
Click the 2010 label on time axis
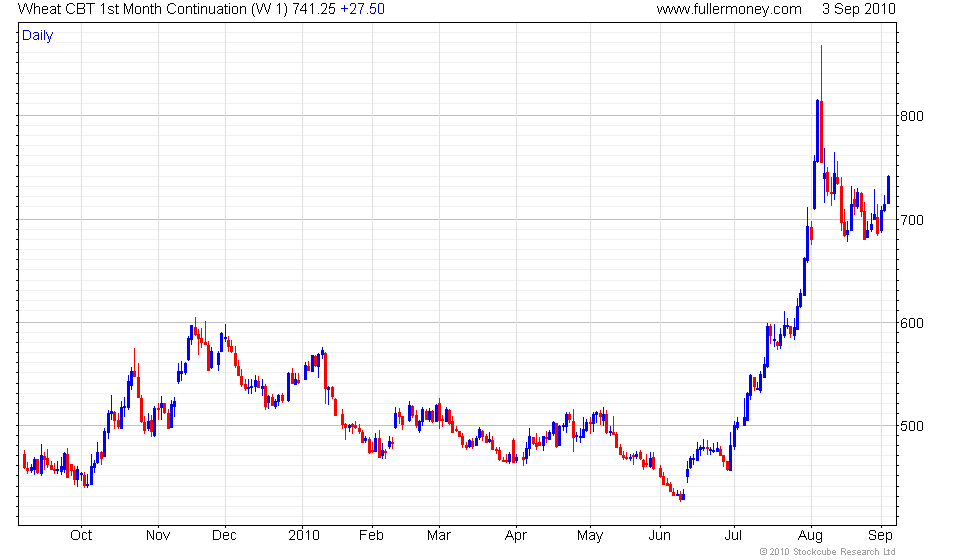[x=304, y=536]
